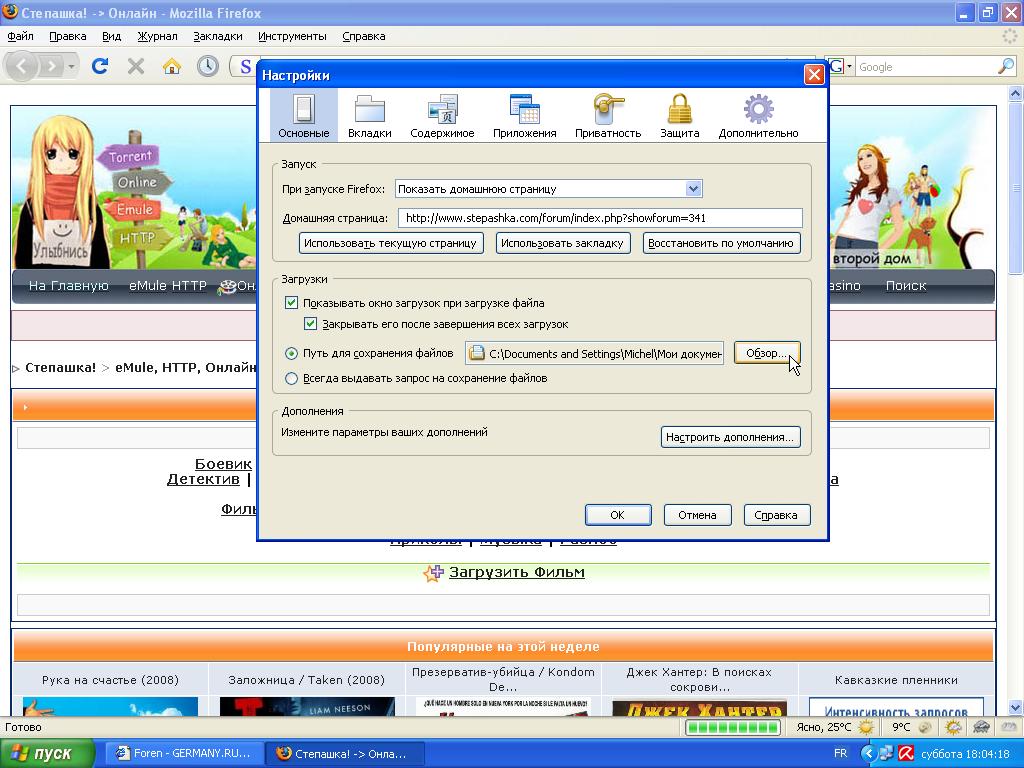Go forward with the Firefox forward arrow

(x=51, y=66)
